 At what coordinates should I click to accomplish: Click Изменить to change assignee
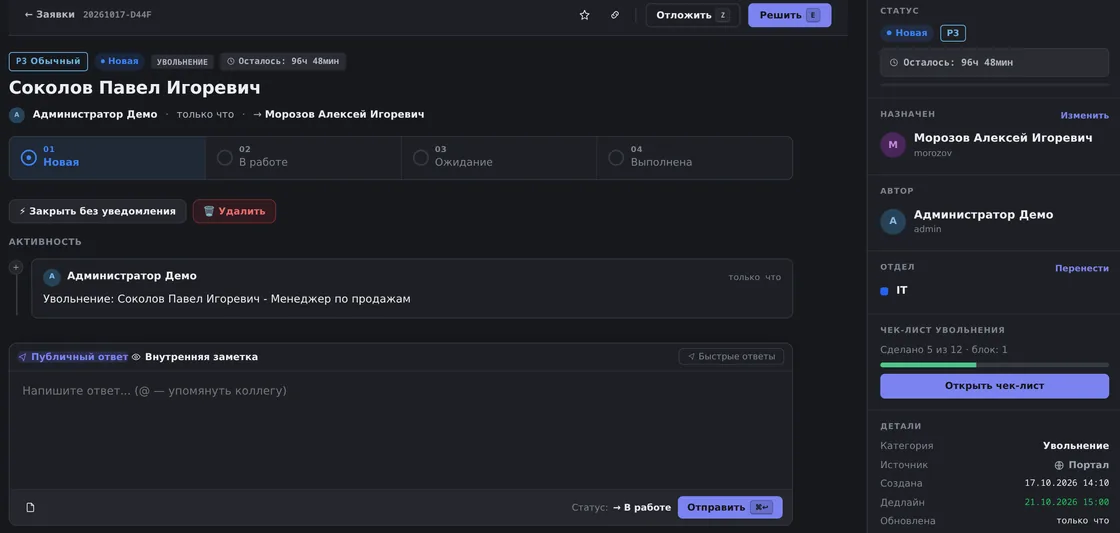(1084, 115)
